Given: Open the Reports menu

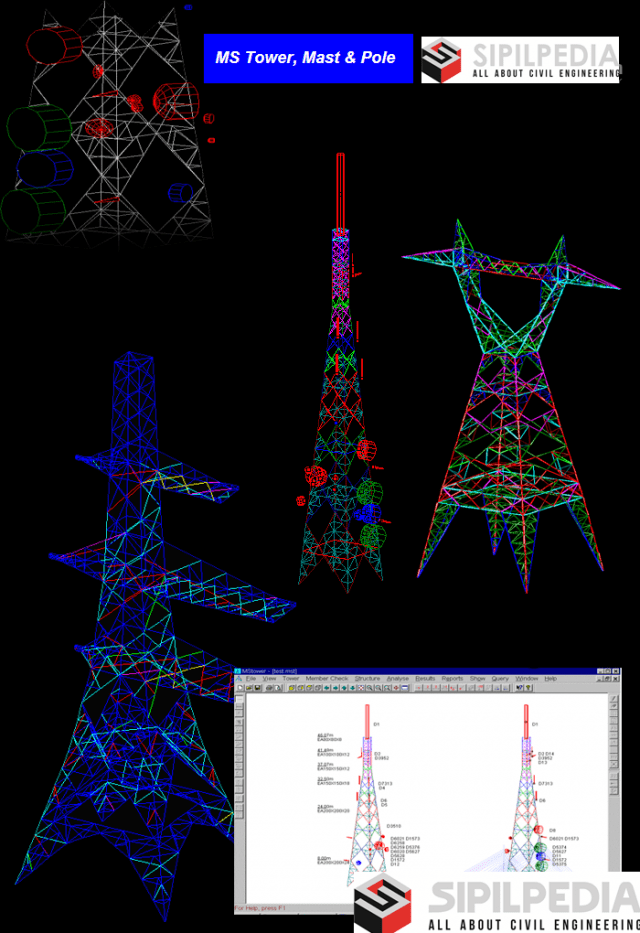Looking at the screenshot, I should (x=452, y=679).
